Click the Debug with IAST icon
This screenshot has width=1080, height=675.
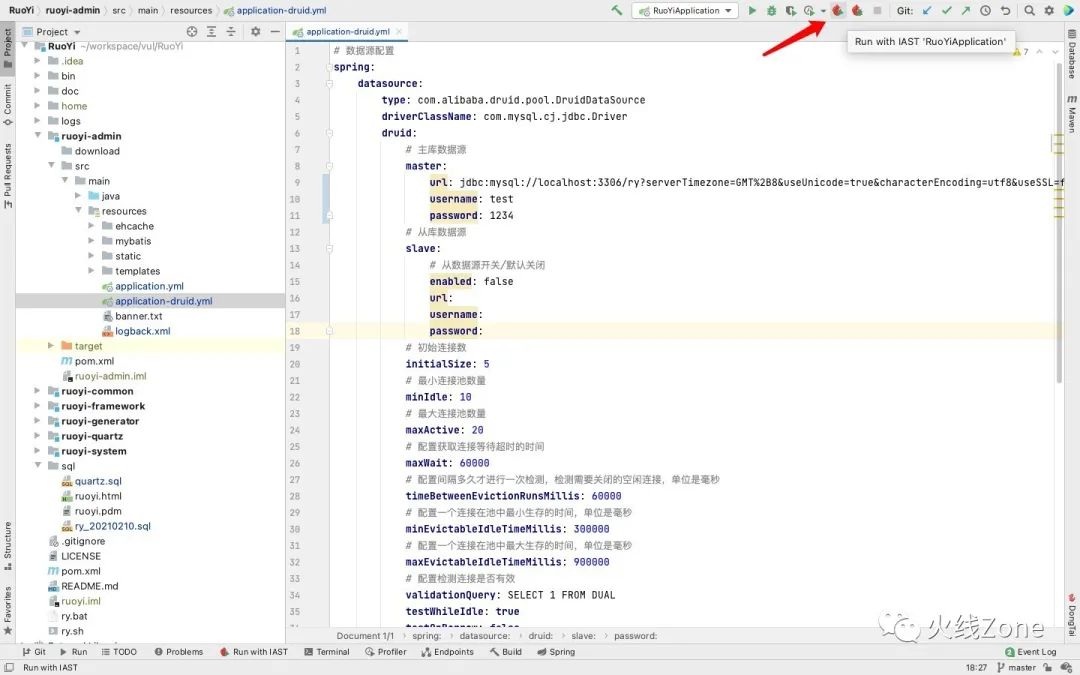(858, 10)
